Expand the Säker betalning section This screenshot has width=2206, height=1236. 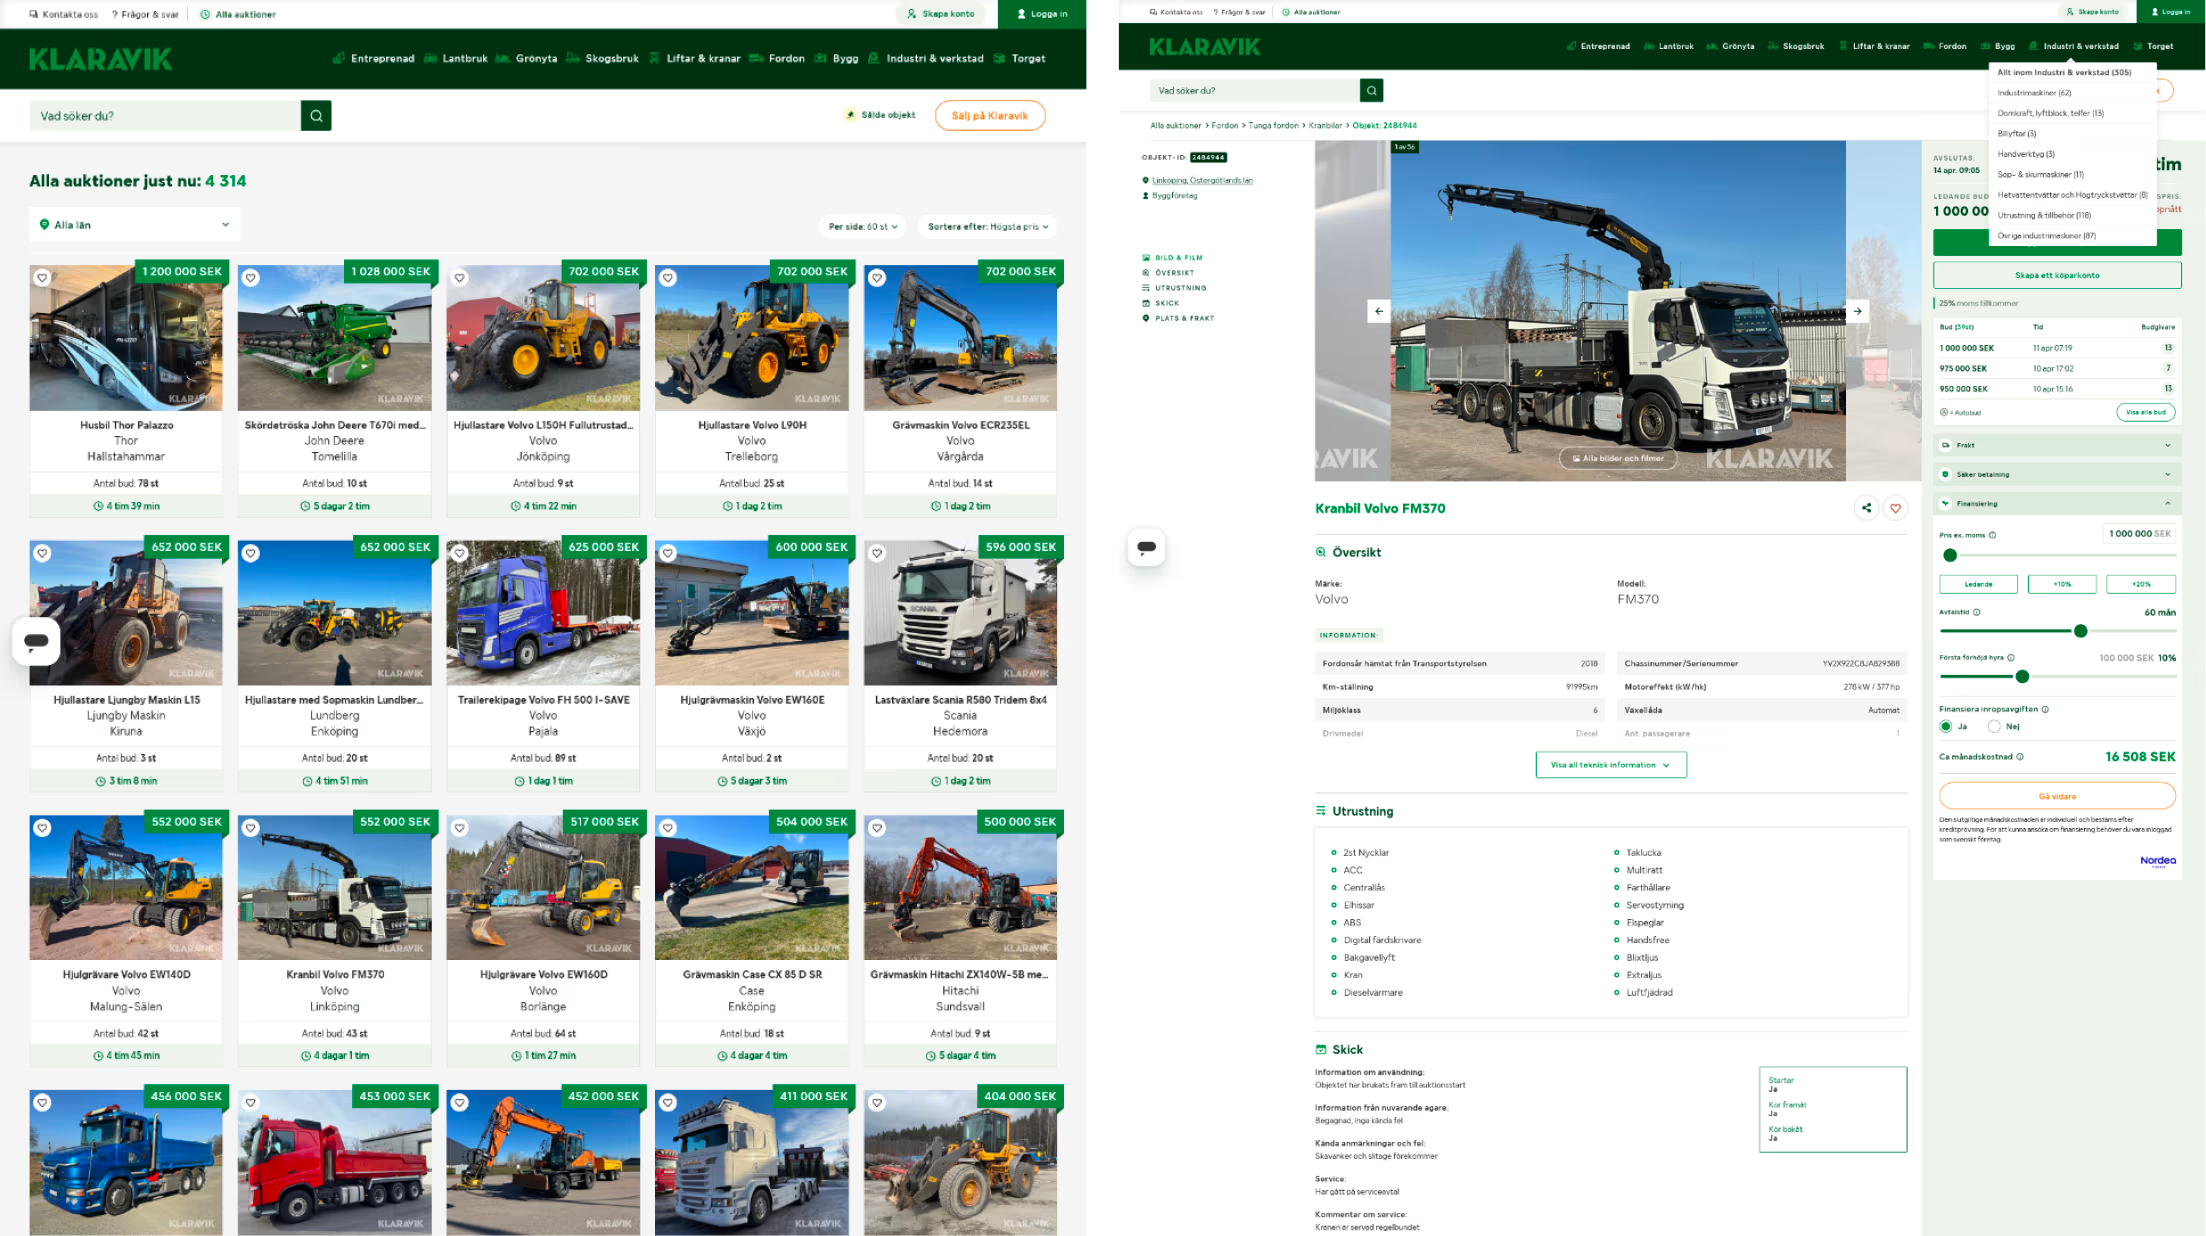pos(2056,475)
